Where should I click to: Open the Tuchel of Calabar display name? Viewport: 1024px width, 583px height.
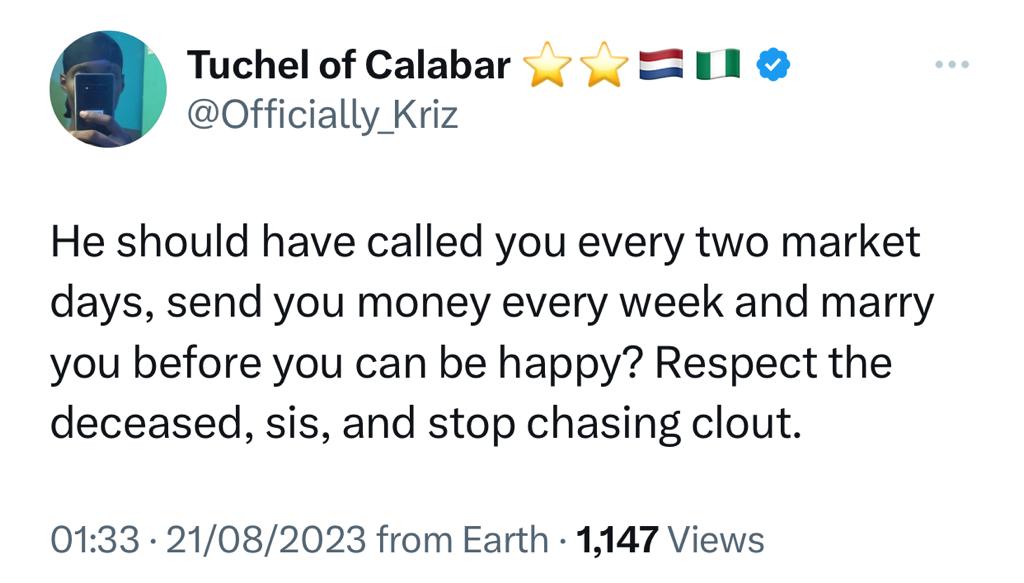(349, 65)
